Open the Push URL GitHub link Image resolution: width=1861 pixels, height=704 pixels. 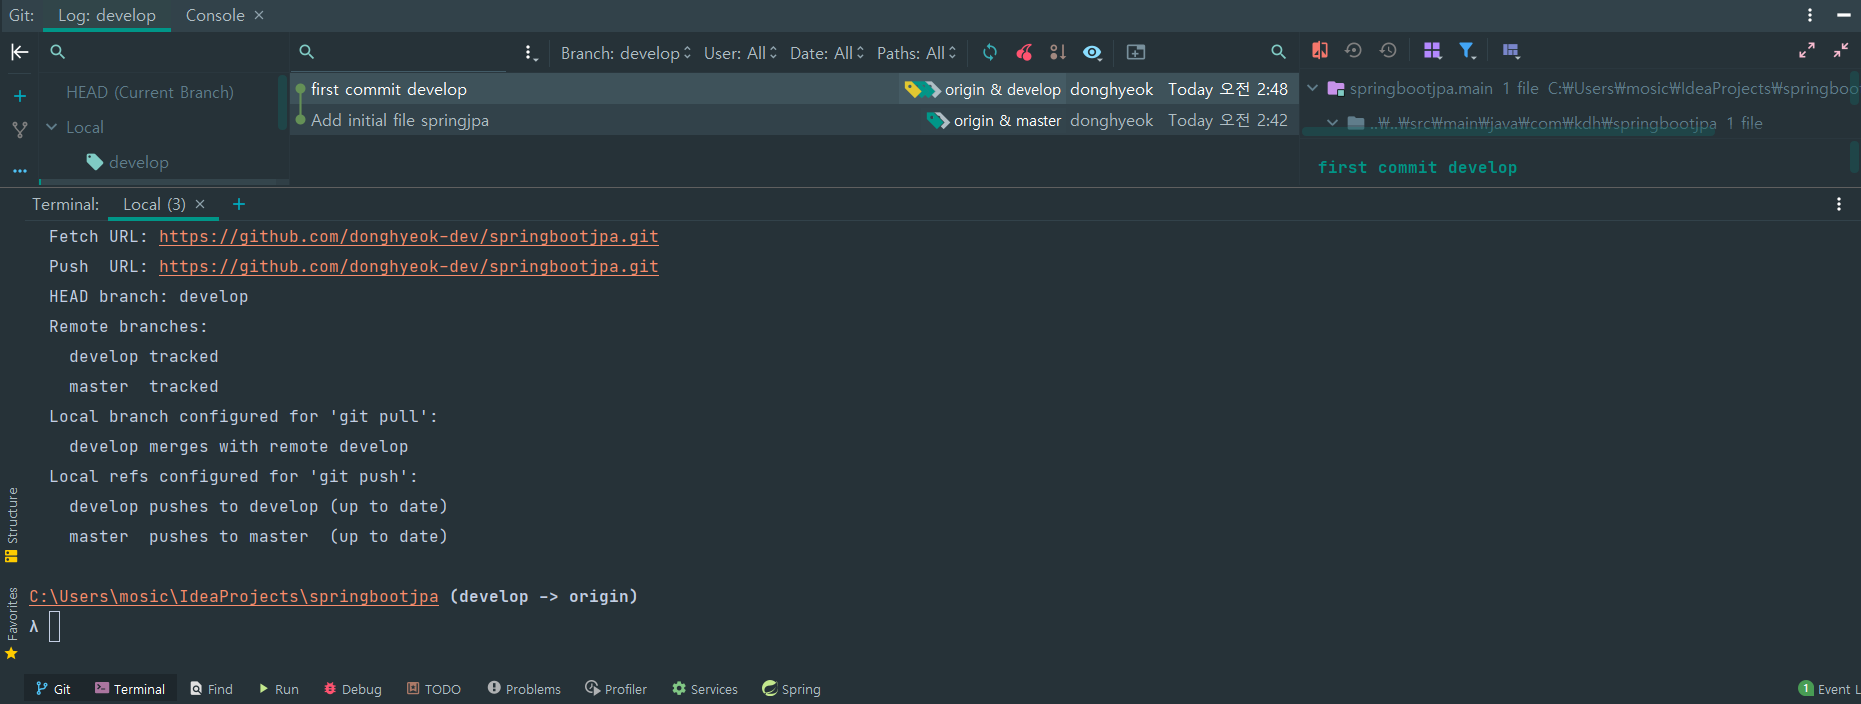[408, 267]
